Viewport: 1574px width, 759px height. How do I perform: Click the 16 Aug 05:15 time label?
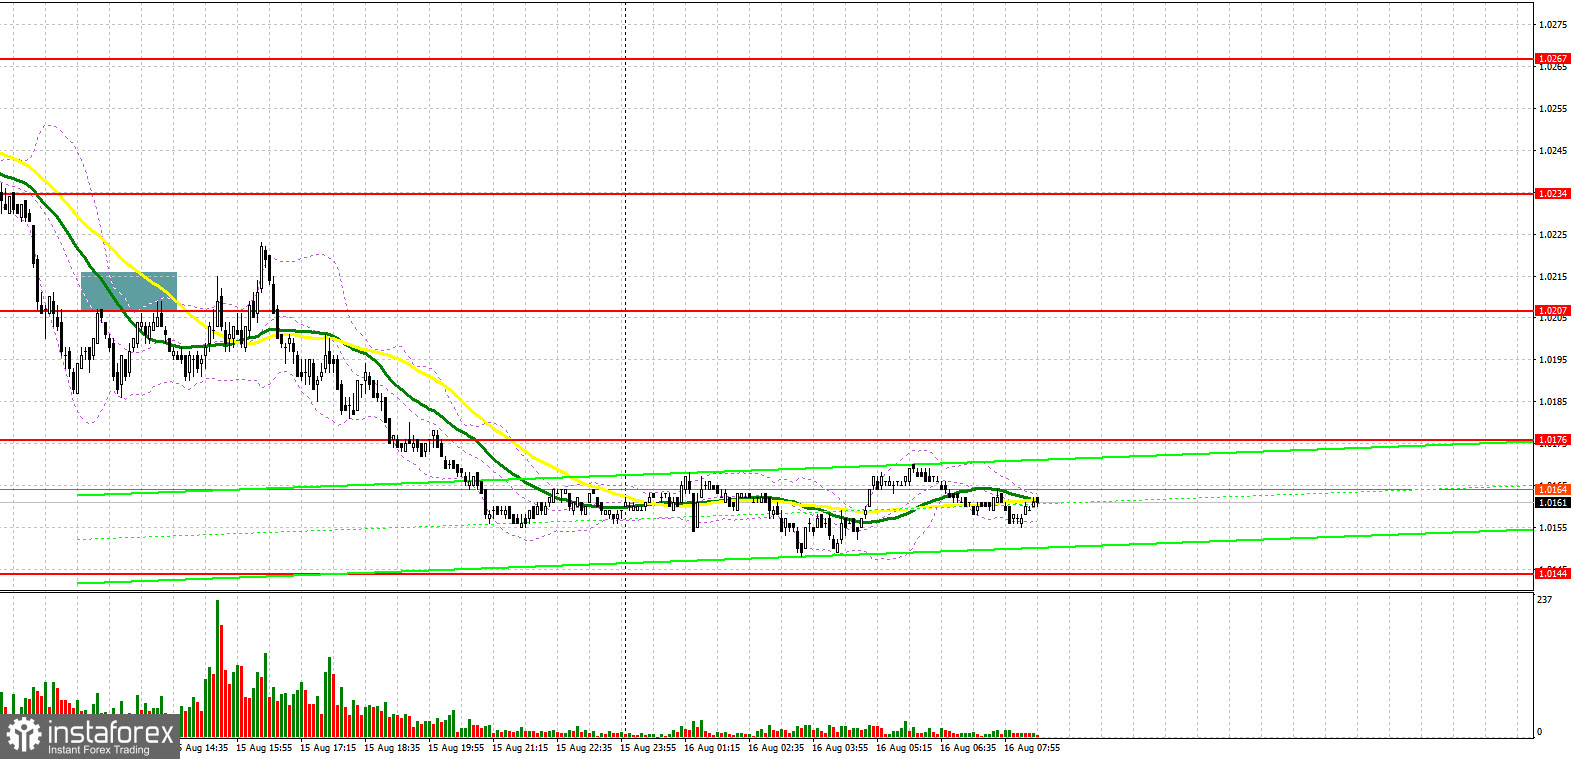click(904, 748)
